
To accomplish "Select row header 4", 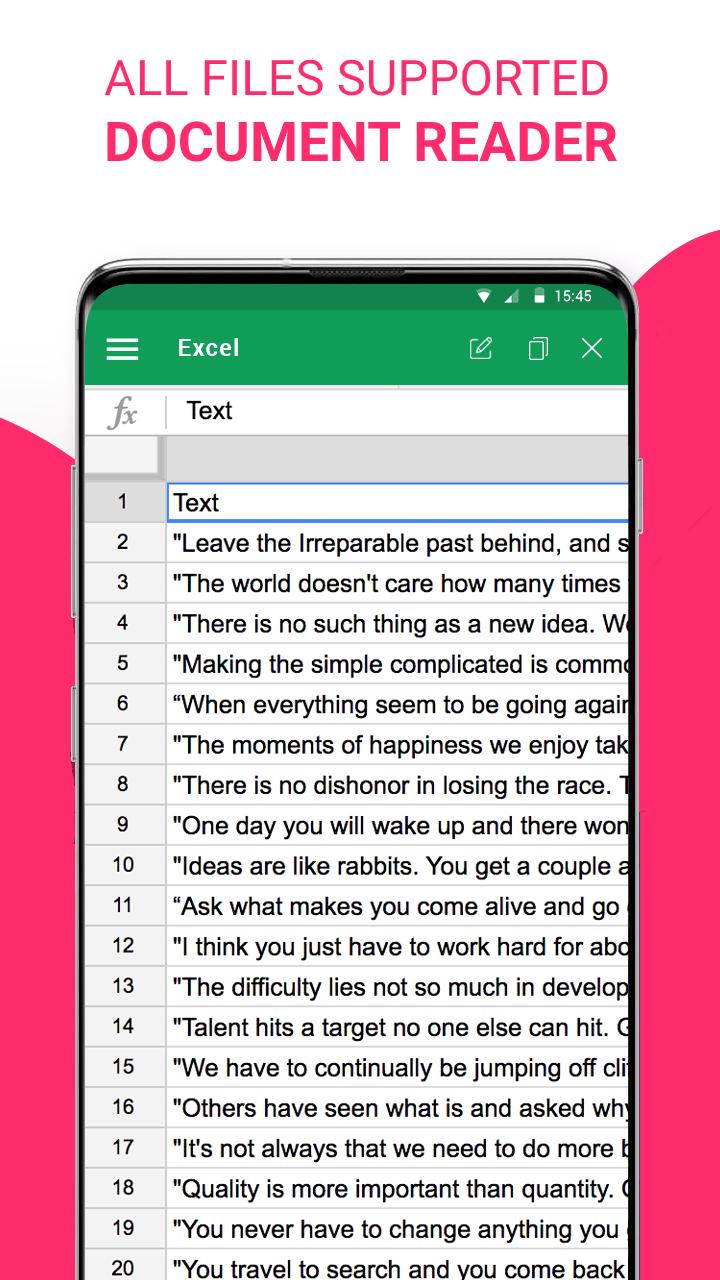I will click(x=124, y=623).
